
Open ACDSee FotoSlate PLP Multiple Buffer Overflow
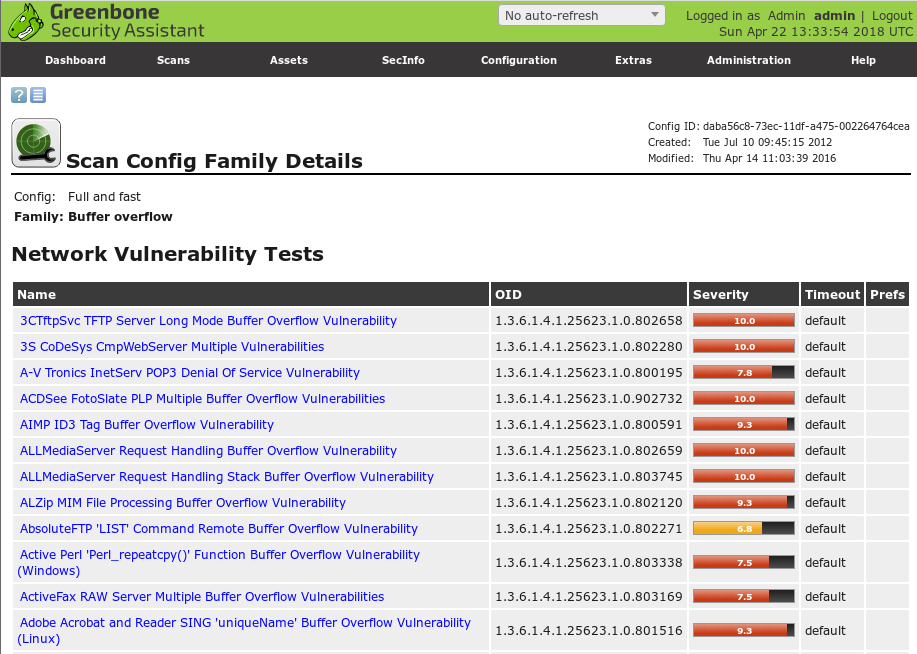coord(202,398)
